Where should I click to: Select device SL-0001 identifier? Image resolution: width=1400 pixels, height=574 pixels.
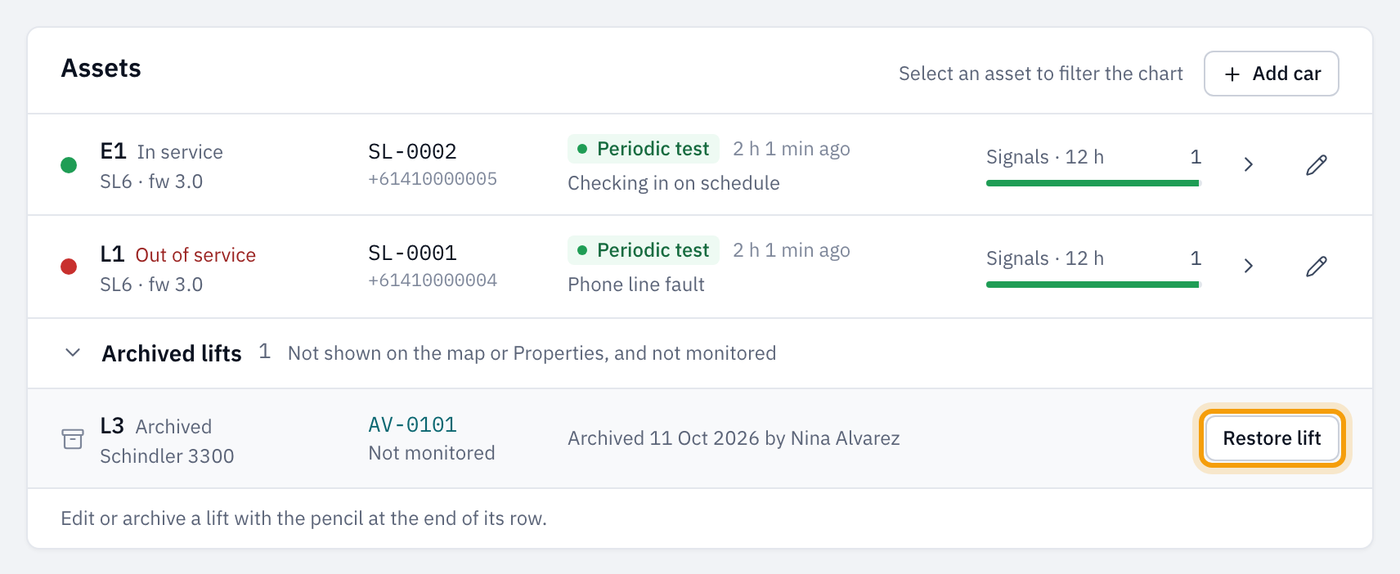click(x=412, y=253)
